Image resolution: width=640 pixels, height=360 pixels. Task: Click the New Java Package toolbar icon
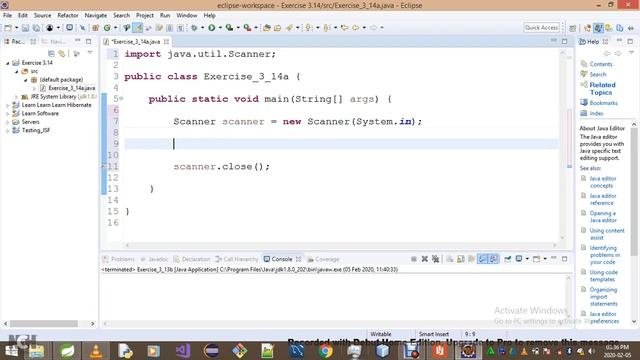pos(95,28)
